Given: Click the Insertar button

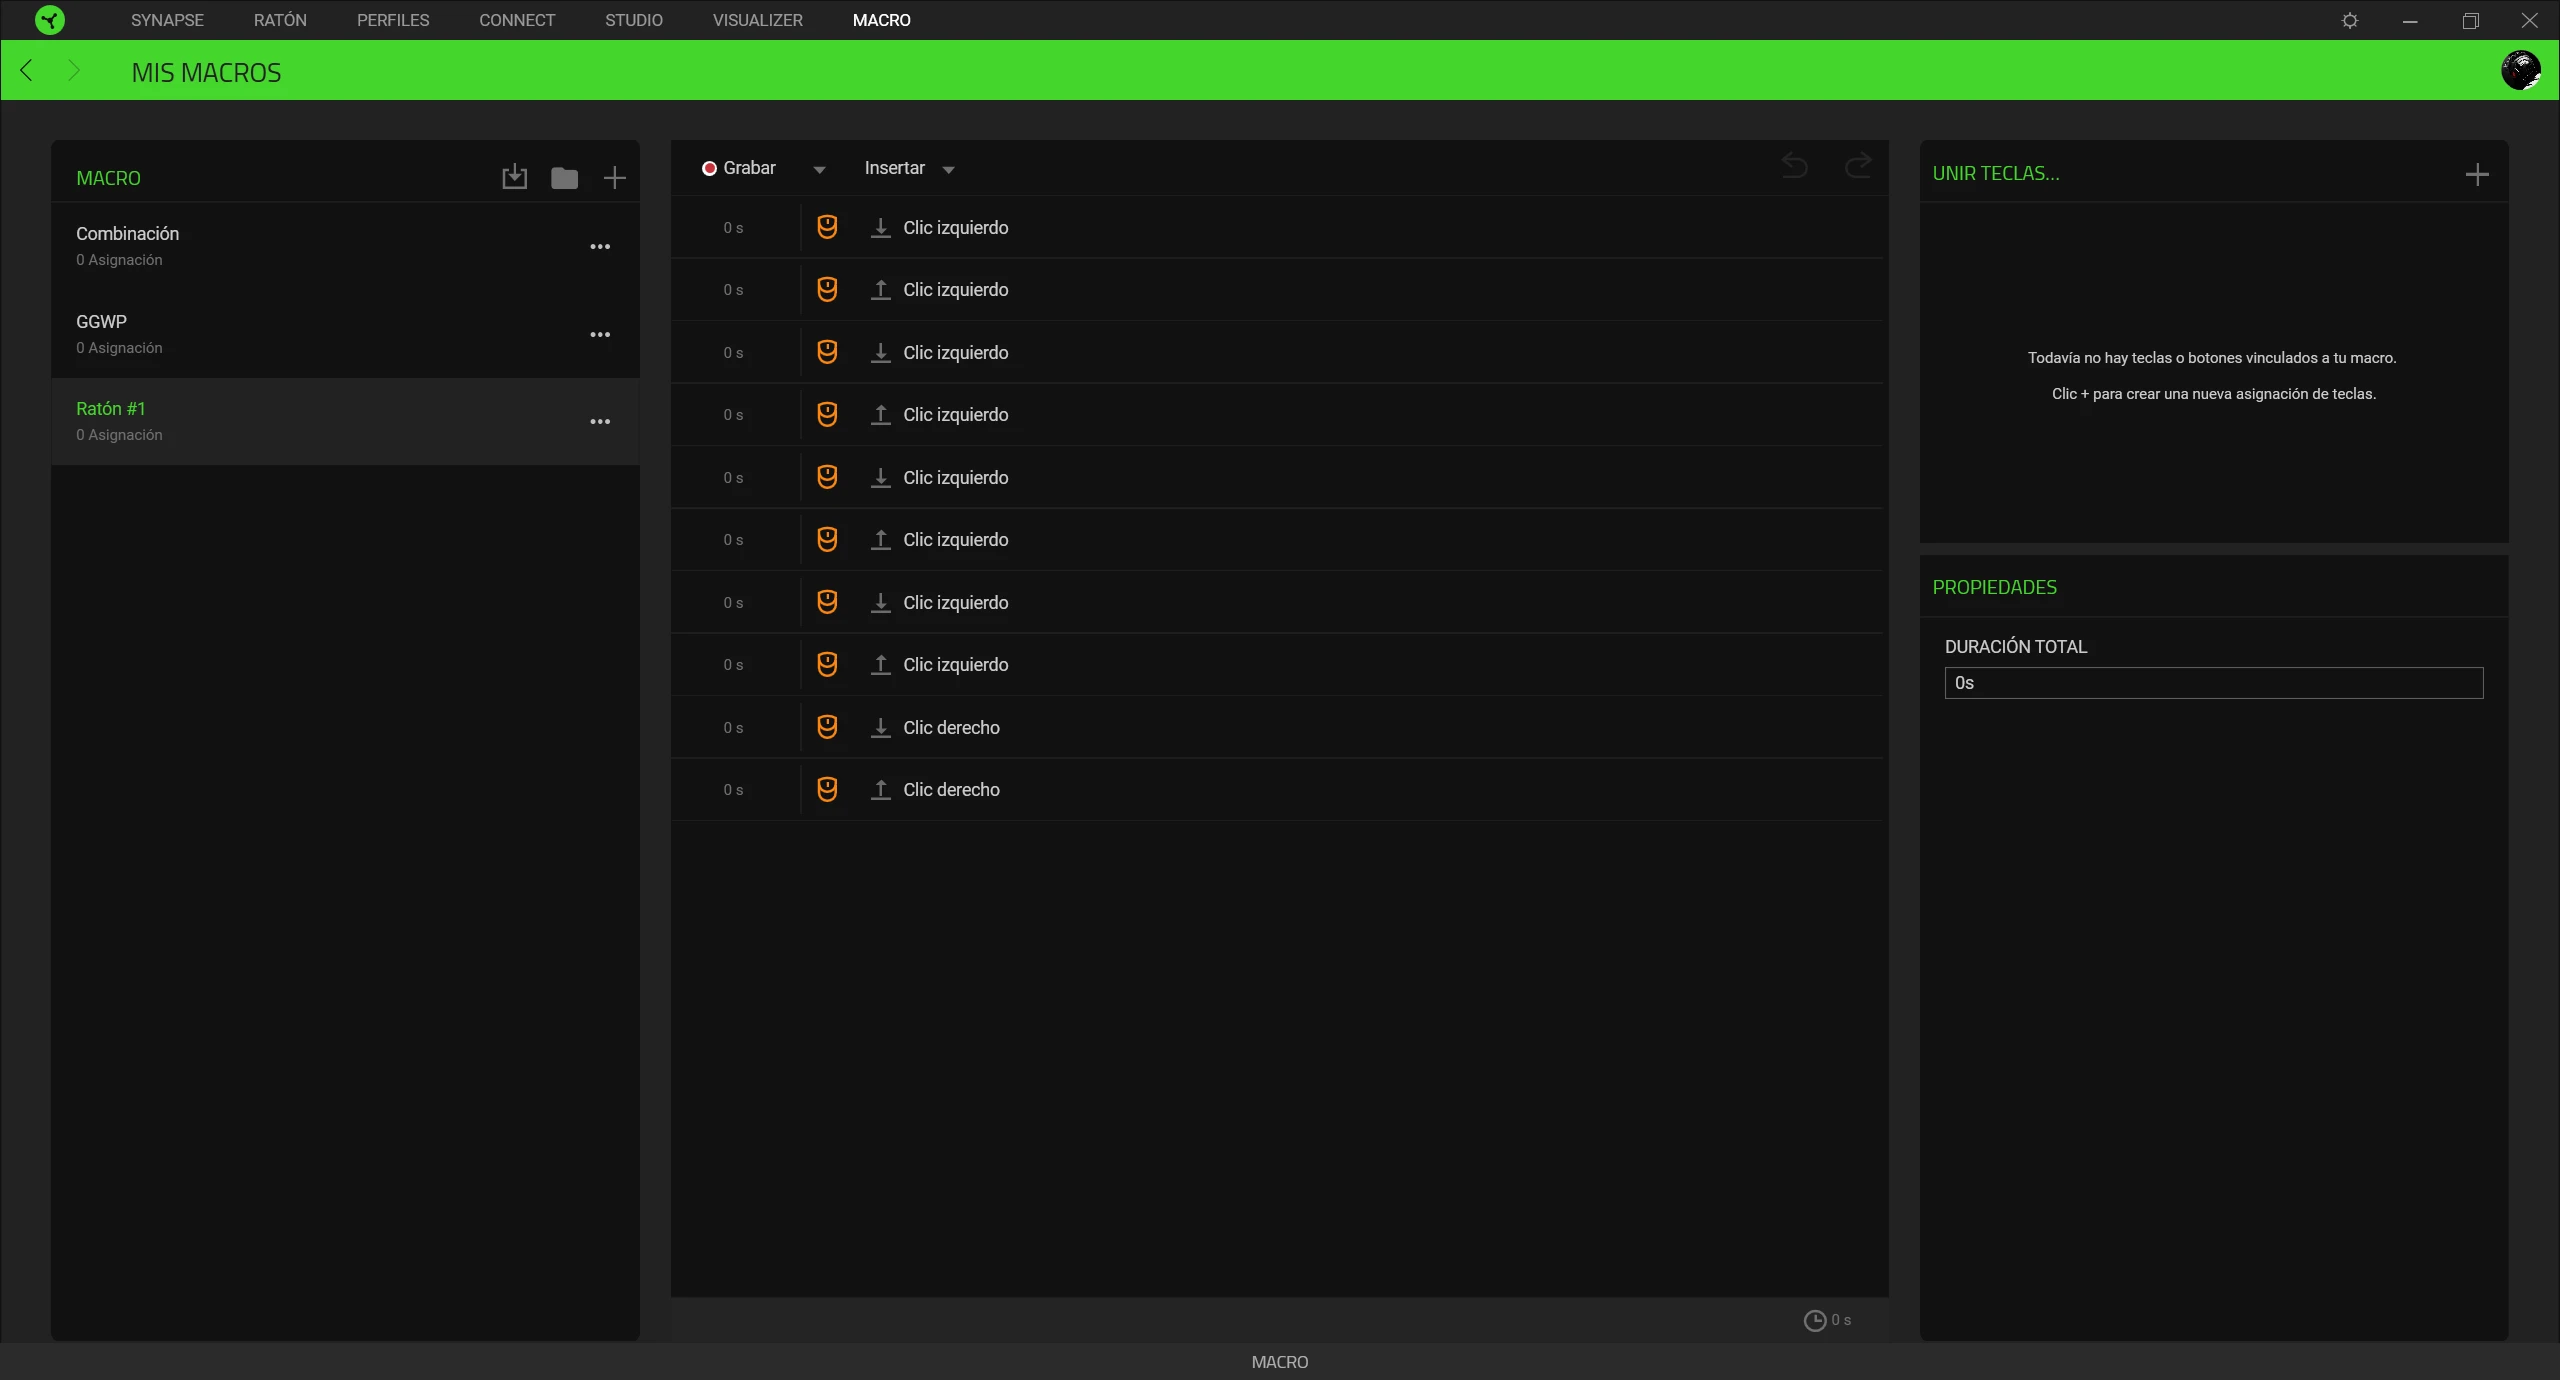Looking at the screenshot, I should click(895, 168).
